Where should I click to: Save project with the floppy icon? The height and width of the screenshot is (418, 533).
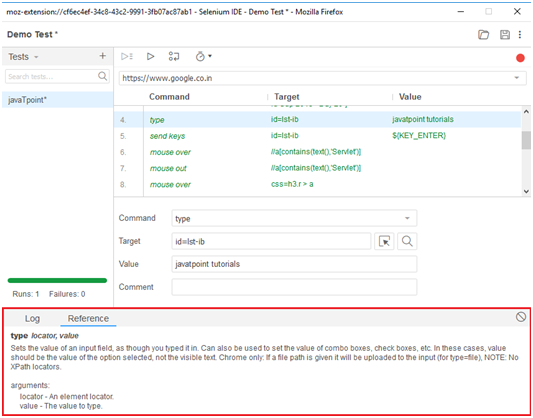click(x=505, y=35)
